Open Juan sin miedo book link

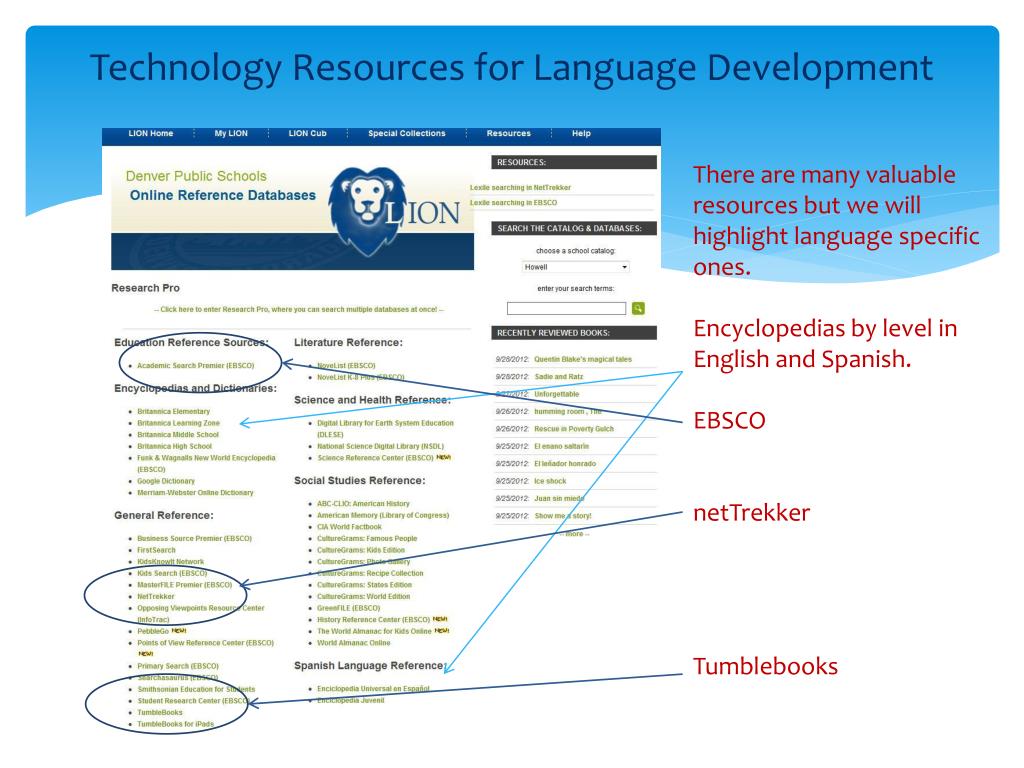tap(559, 498)
